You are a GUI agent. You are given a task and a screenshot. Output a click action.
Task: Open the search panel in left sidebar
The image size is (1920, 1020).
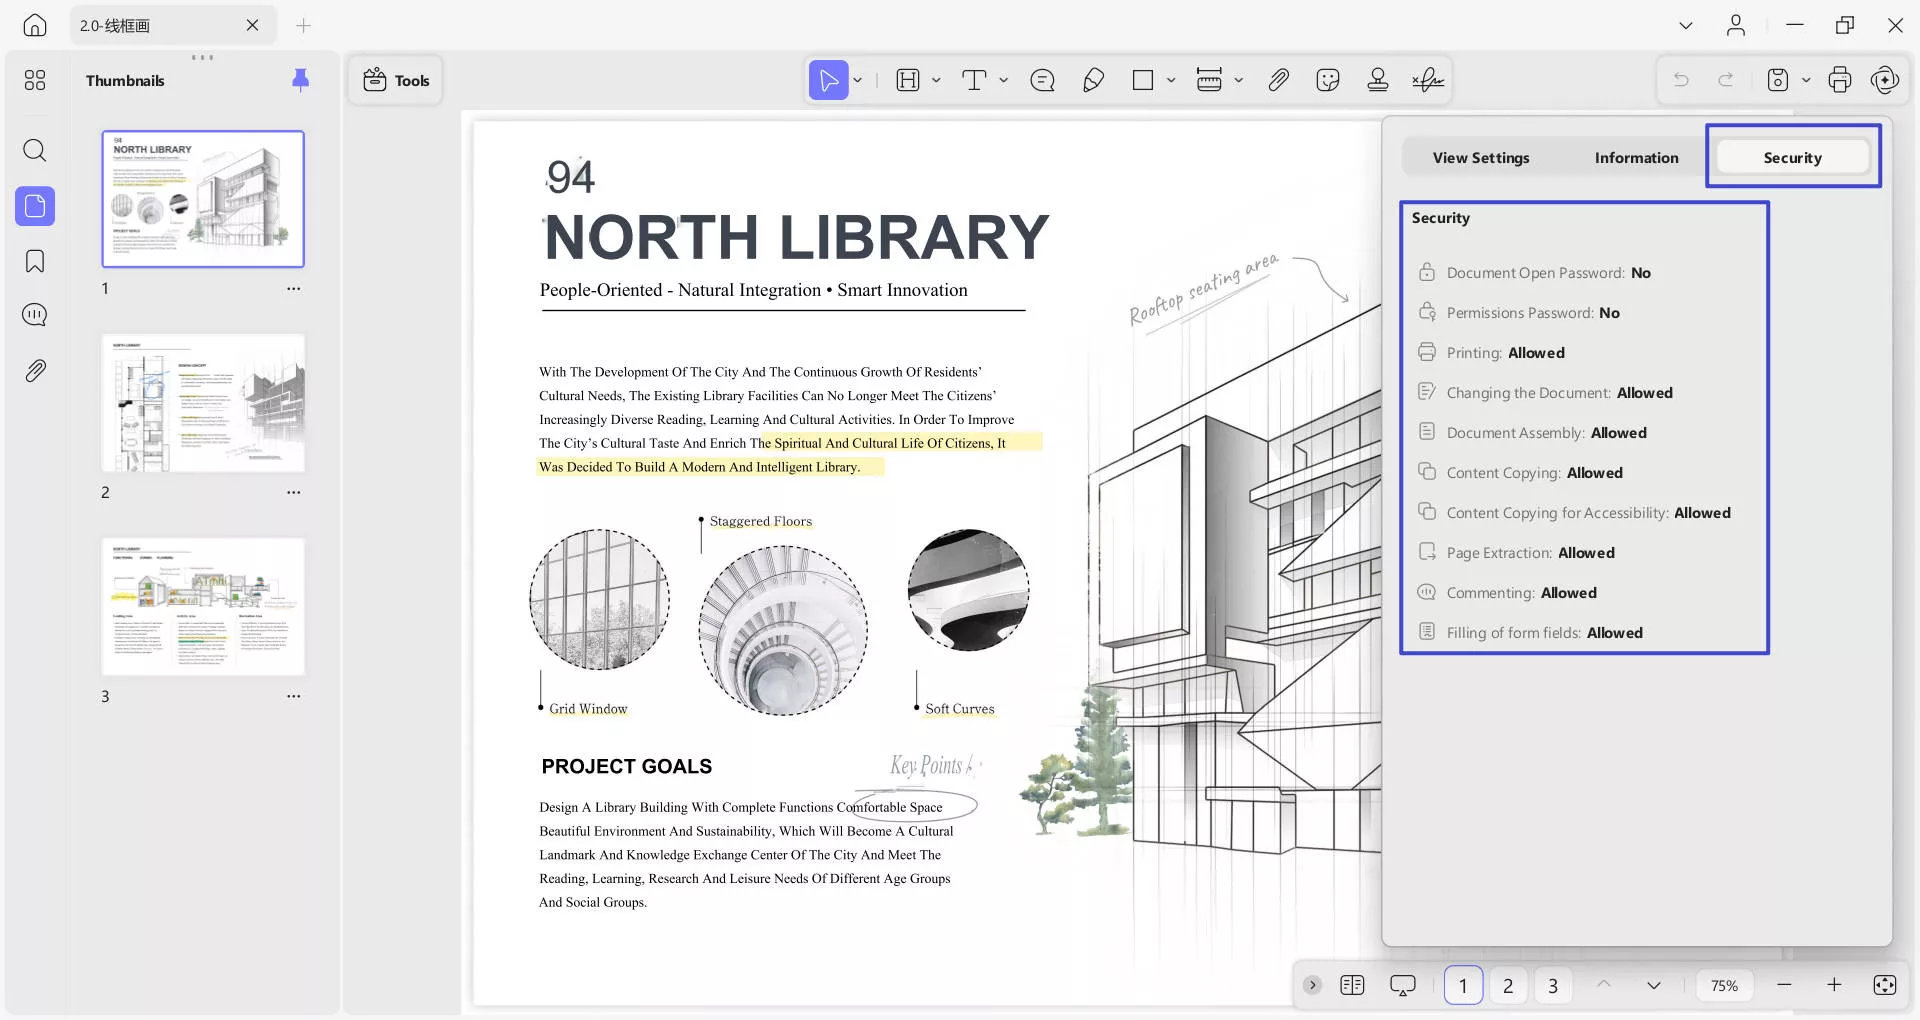click(x=35, y=151)
